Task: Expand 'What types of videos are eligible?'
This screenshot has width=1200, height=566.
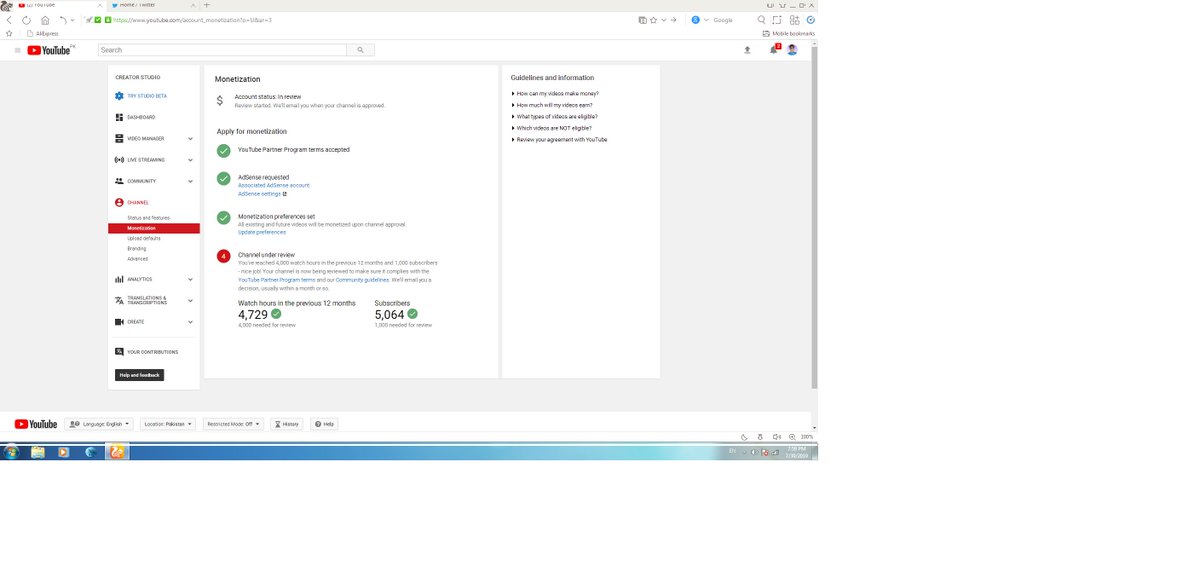Action: click(554, 117)
